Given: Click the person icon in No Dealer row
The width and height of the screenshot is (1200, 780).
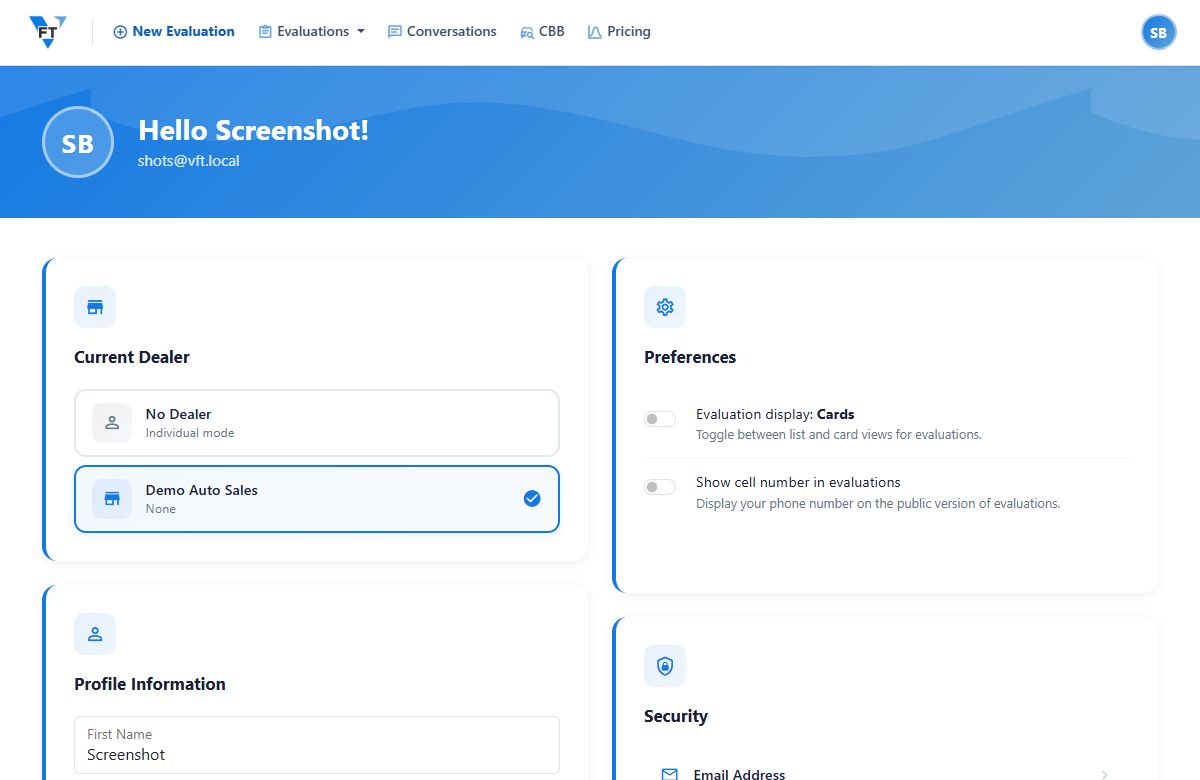Looking at the screenshot, I should (112, 423).
